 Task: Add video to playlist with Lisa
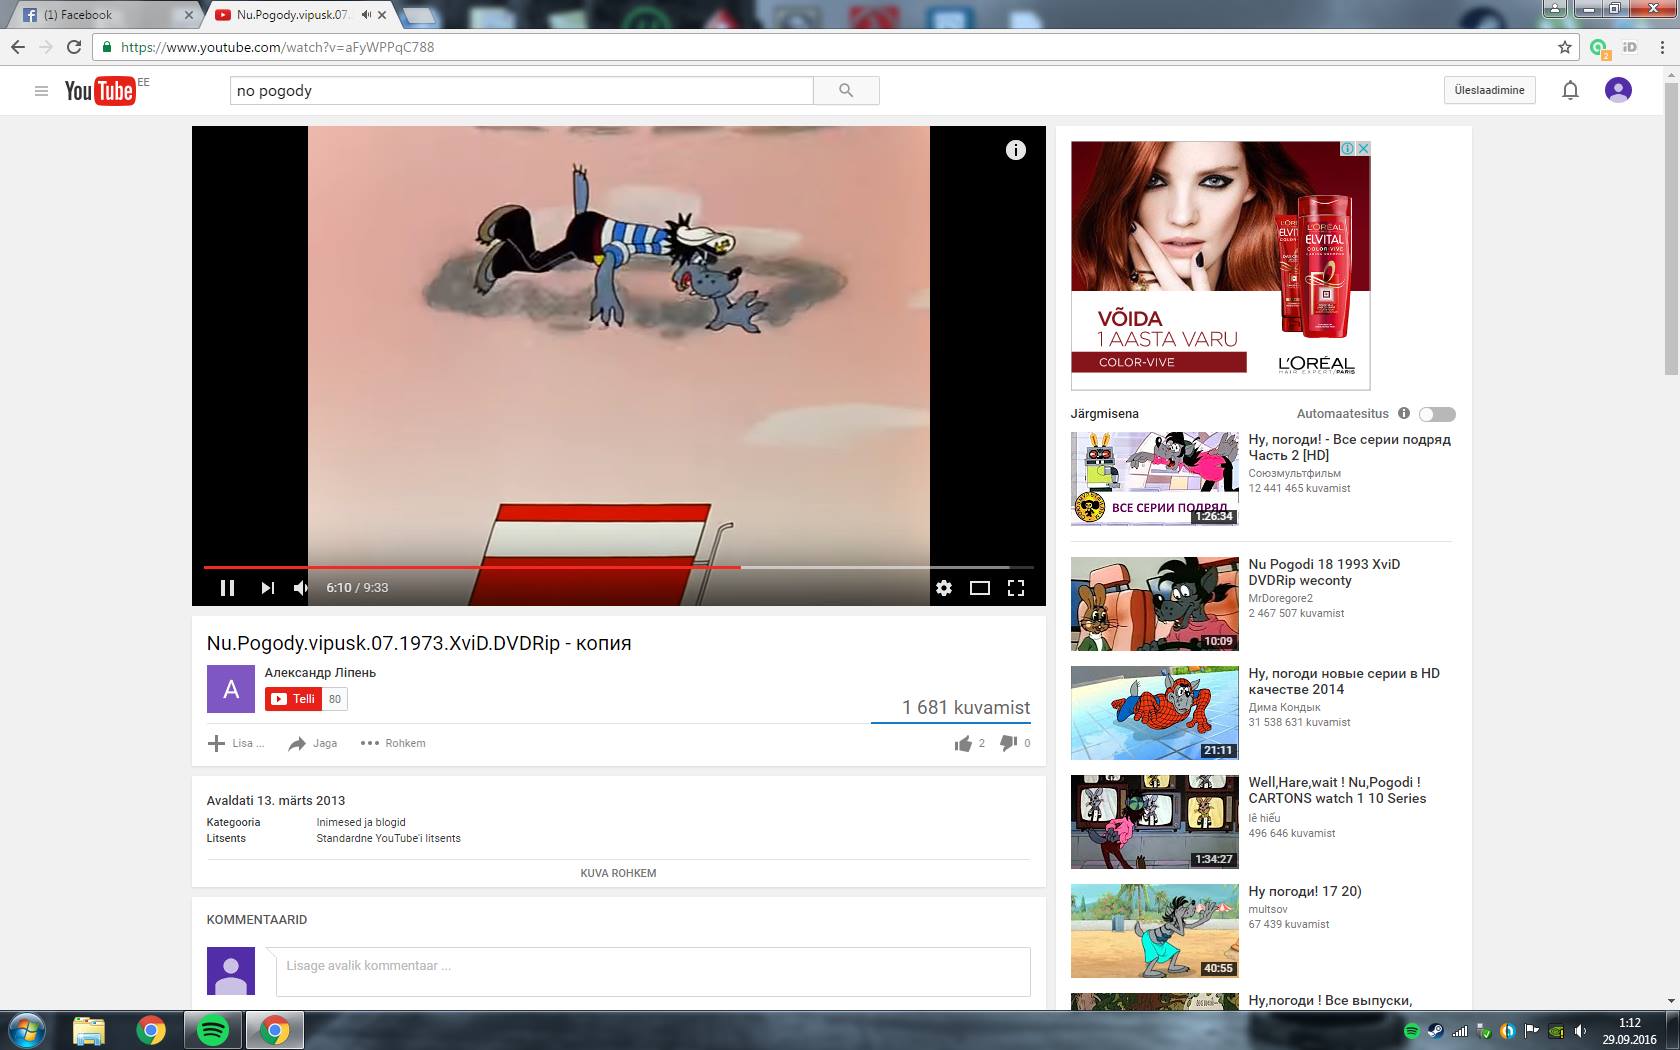[x=236, y=743]
